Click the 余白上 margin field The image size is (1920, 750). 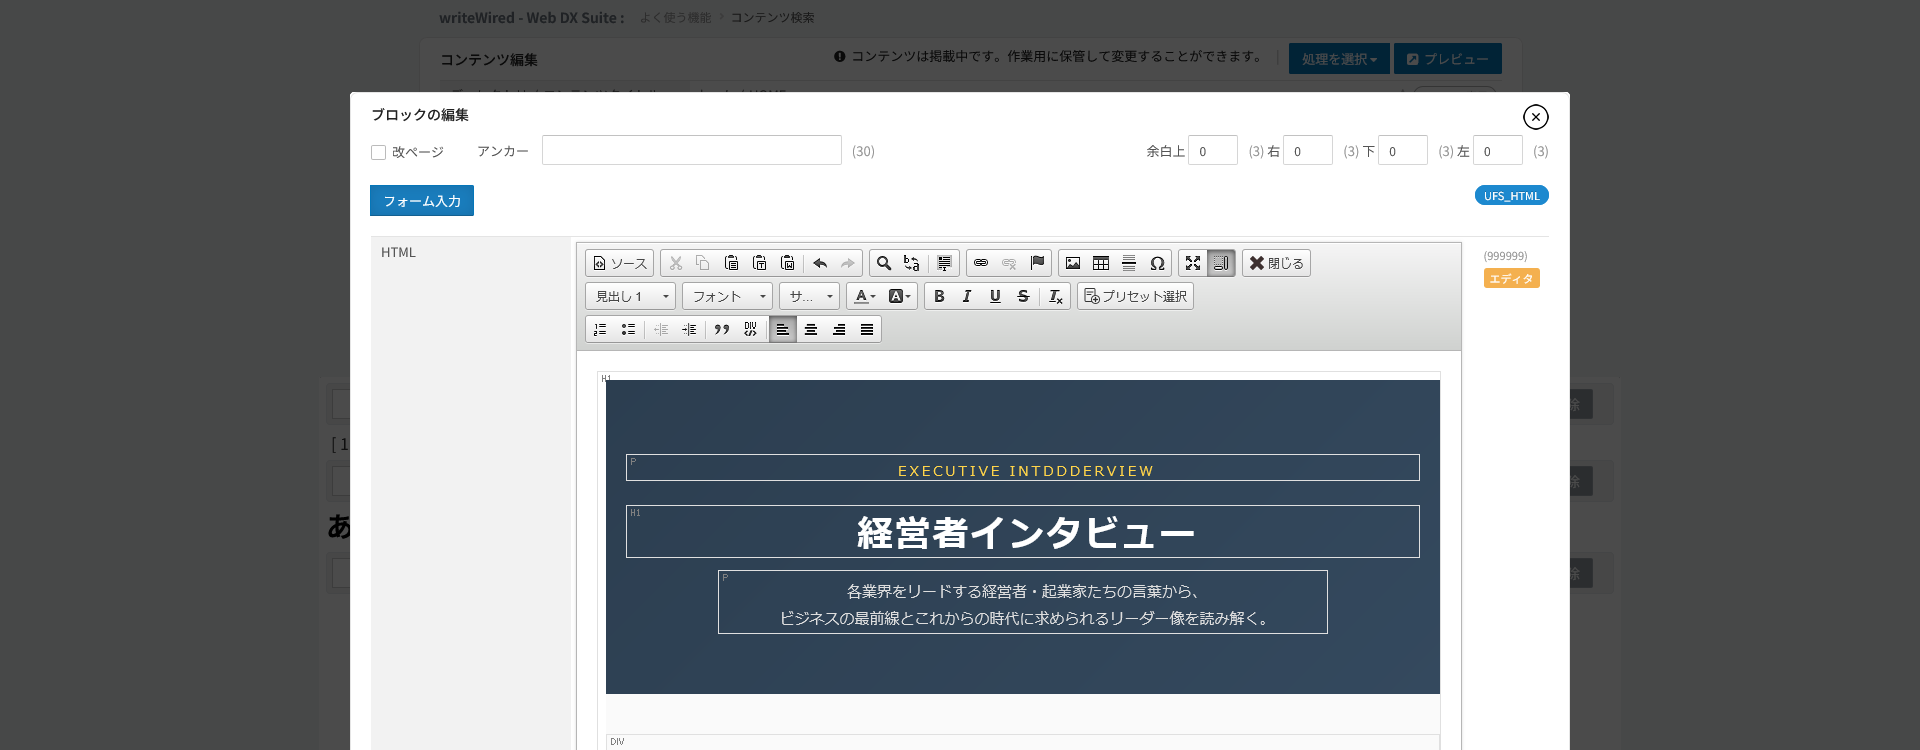click(1213, 150)
